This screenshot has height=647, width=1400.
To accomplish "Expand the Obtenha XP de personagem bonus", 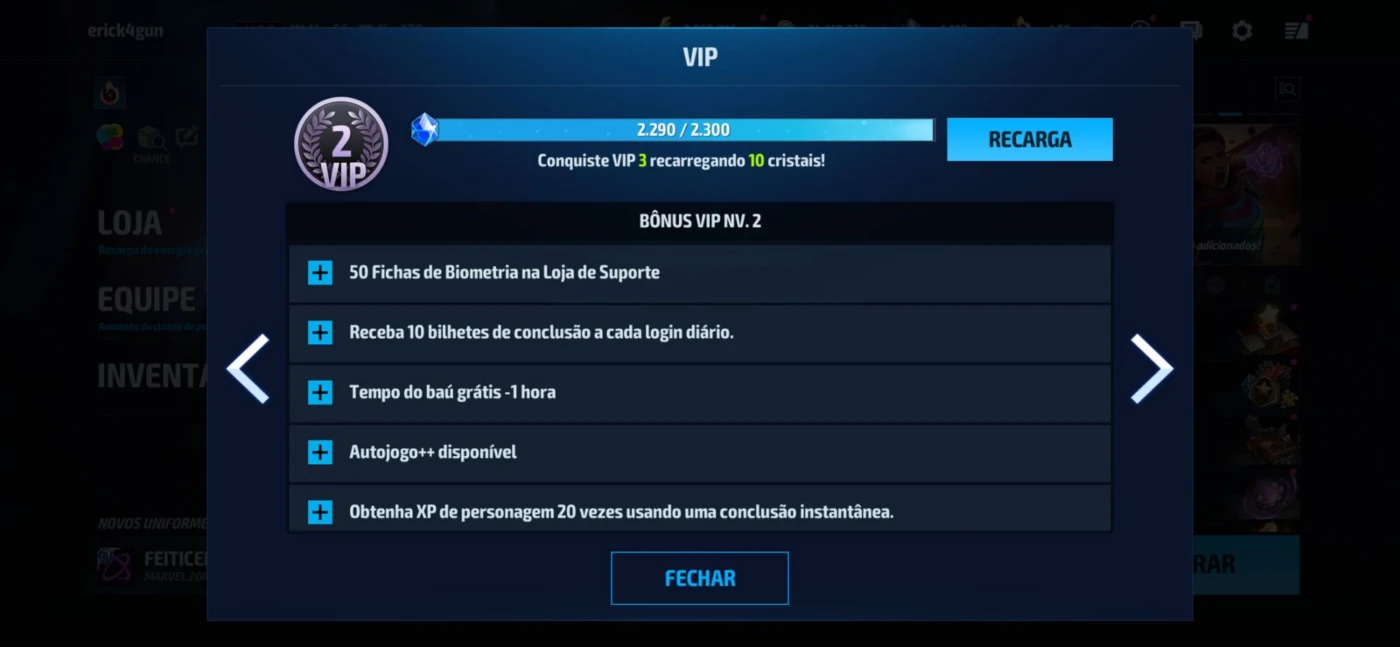I will (320, 513).
